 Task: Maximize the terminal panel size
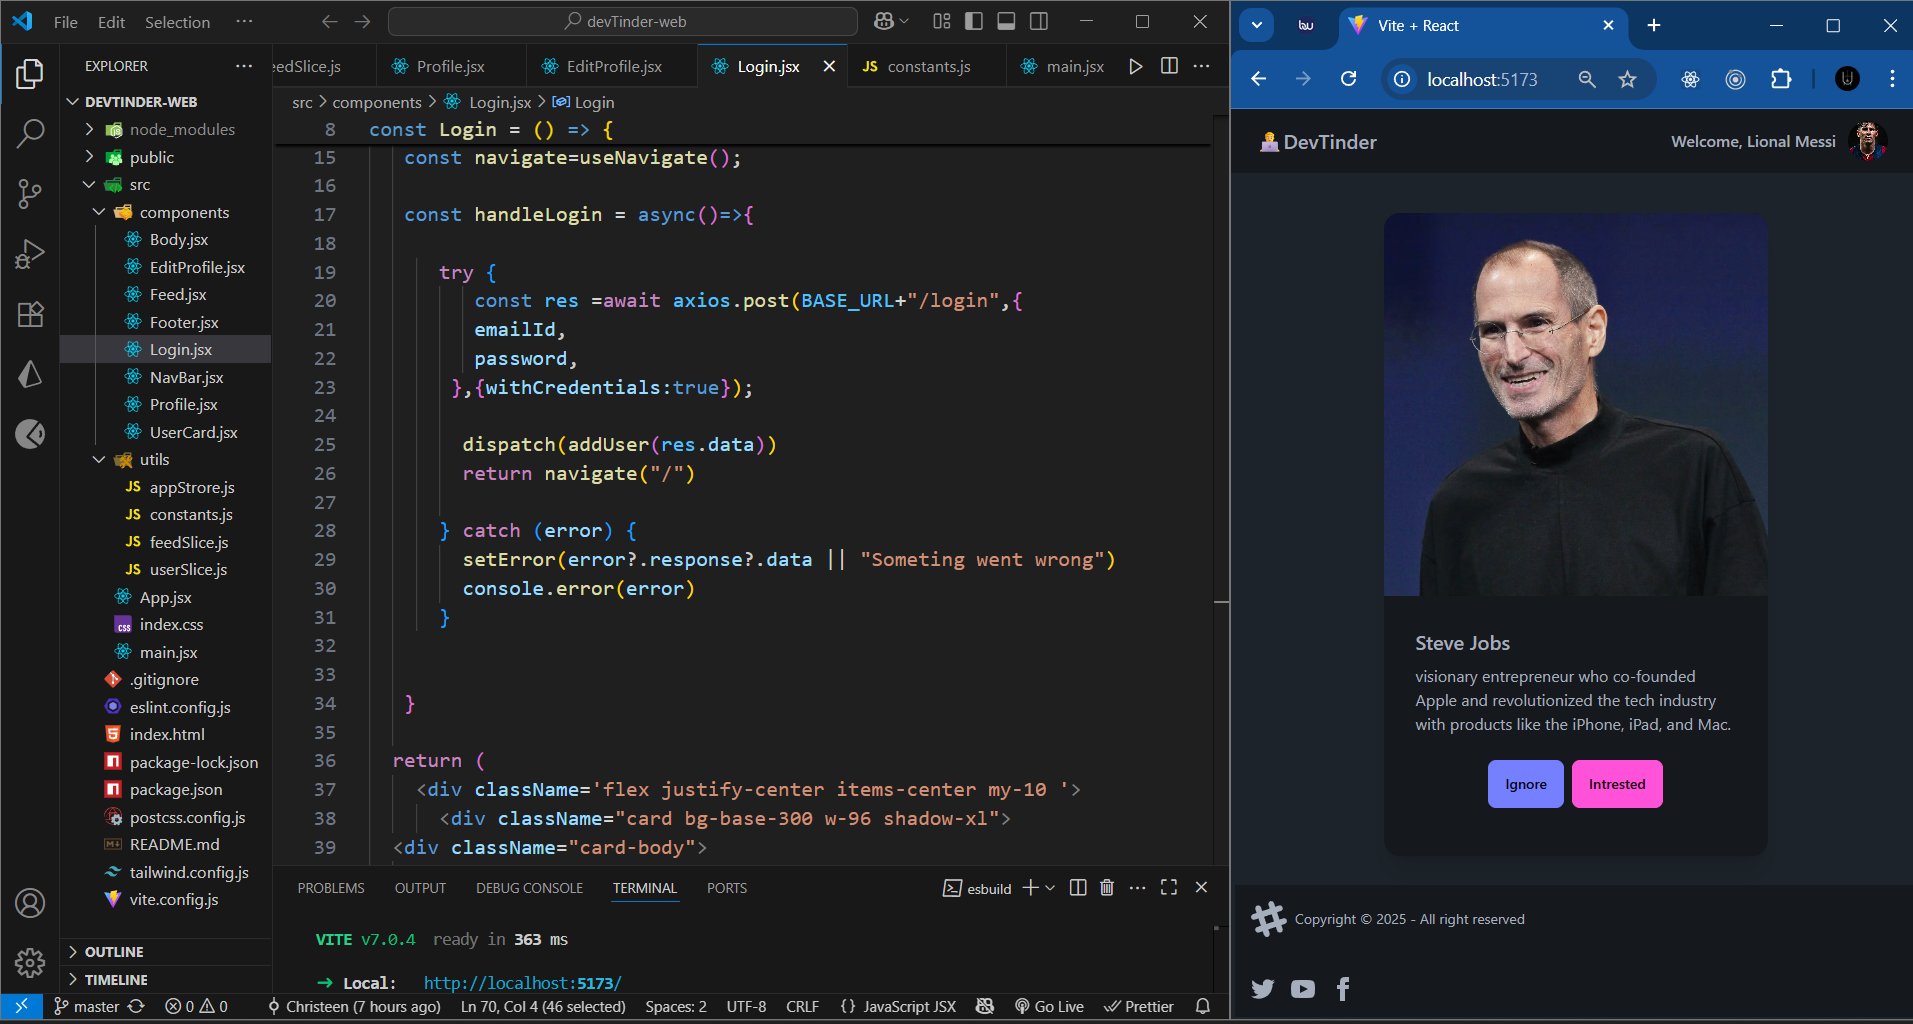click(1169, 888)
